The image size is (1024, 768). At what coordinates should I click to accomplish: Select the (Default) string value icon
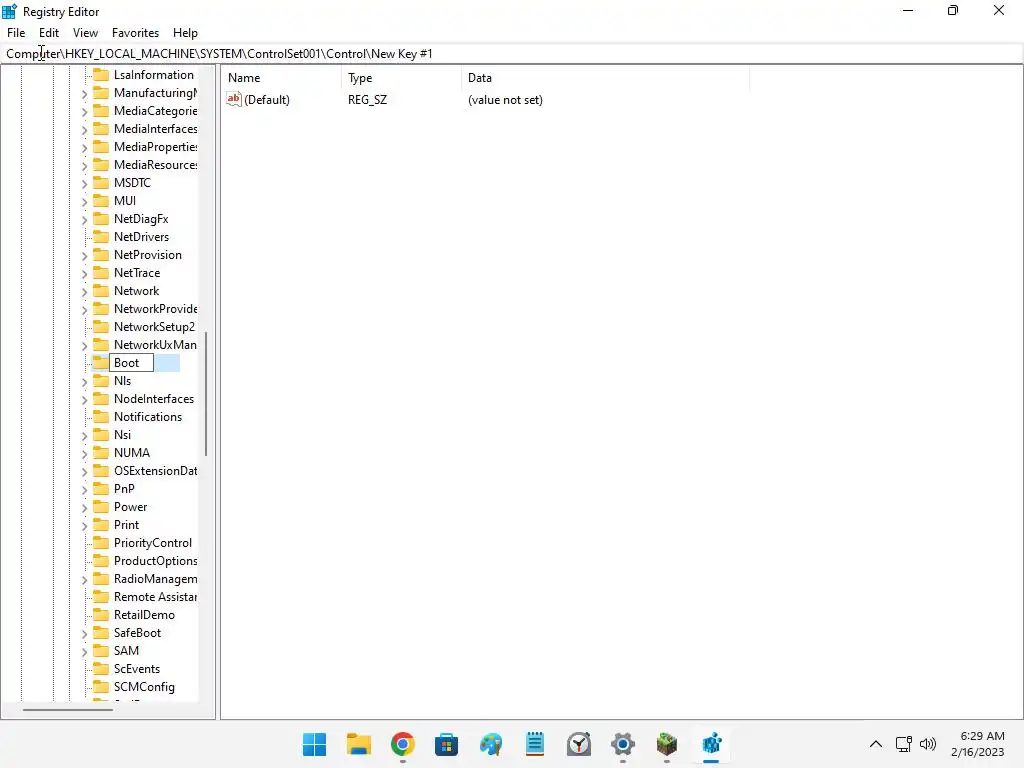tap(234, 99)
